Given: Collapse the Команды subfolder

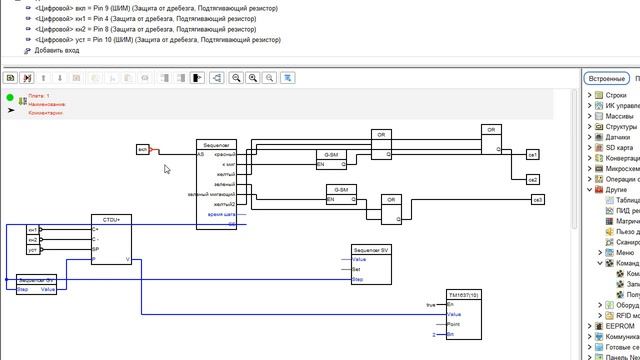Looking at the screenshot, I should pos(600,263).
